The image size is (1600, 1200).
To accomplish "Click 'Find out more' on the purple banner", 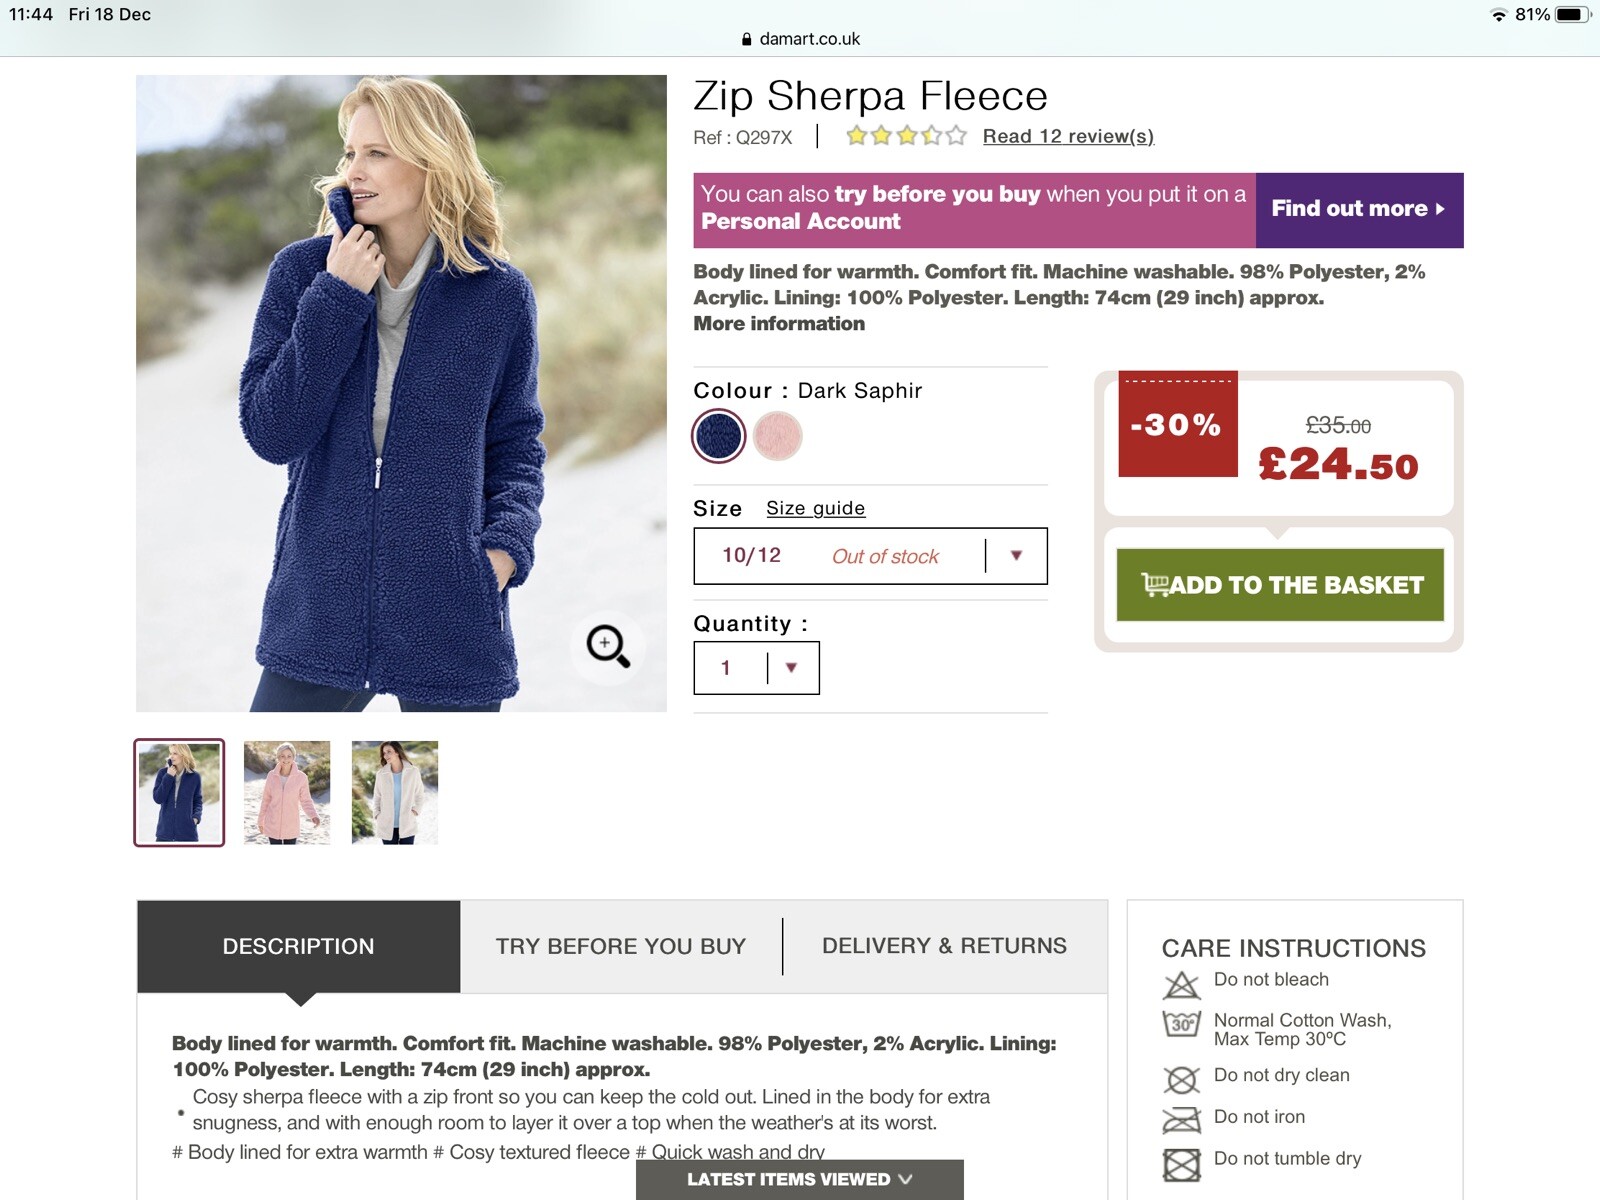I will point(1355,209).
